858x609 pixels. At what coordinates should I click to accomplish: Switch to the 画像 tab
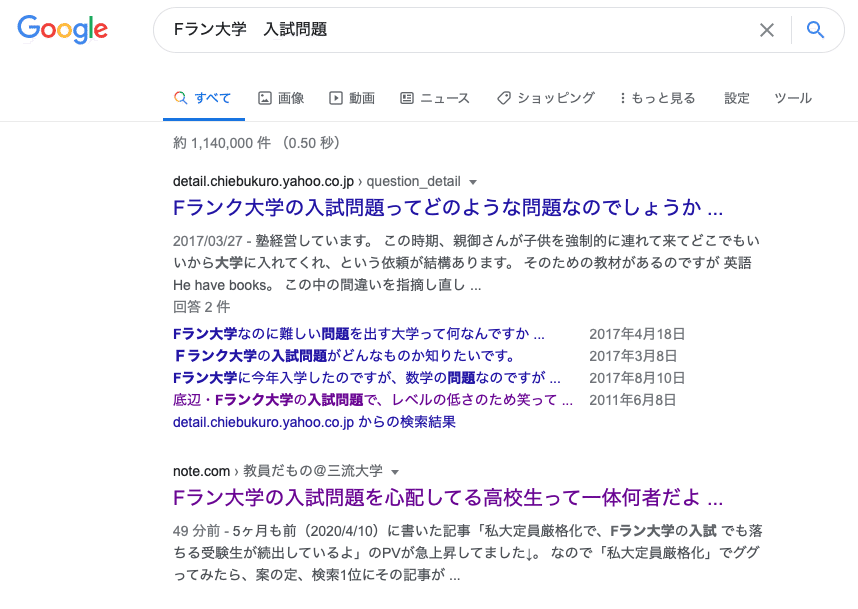coord(281,98)
